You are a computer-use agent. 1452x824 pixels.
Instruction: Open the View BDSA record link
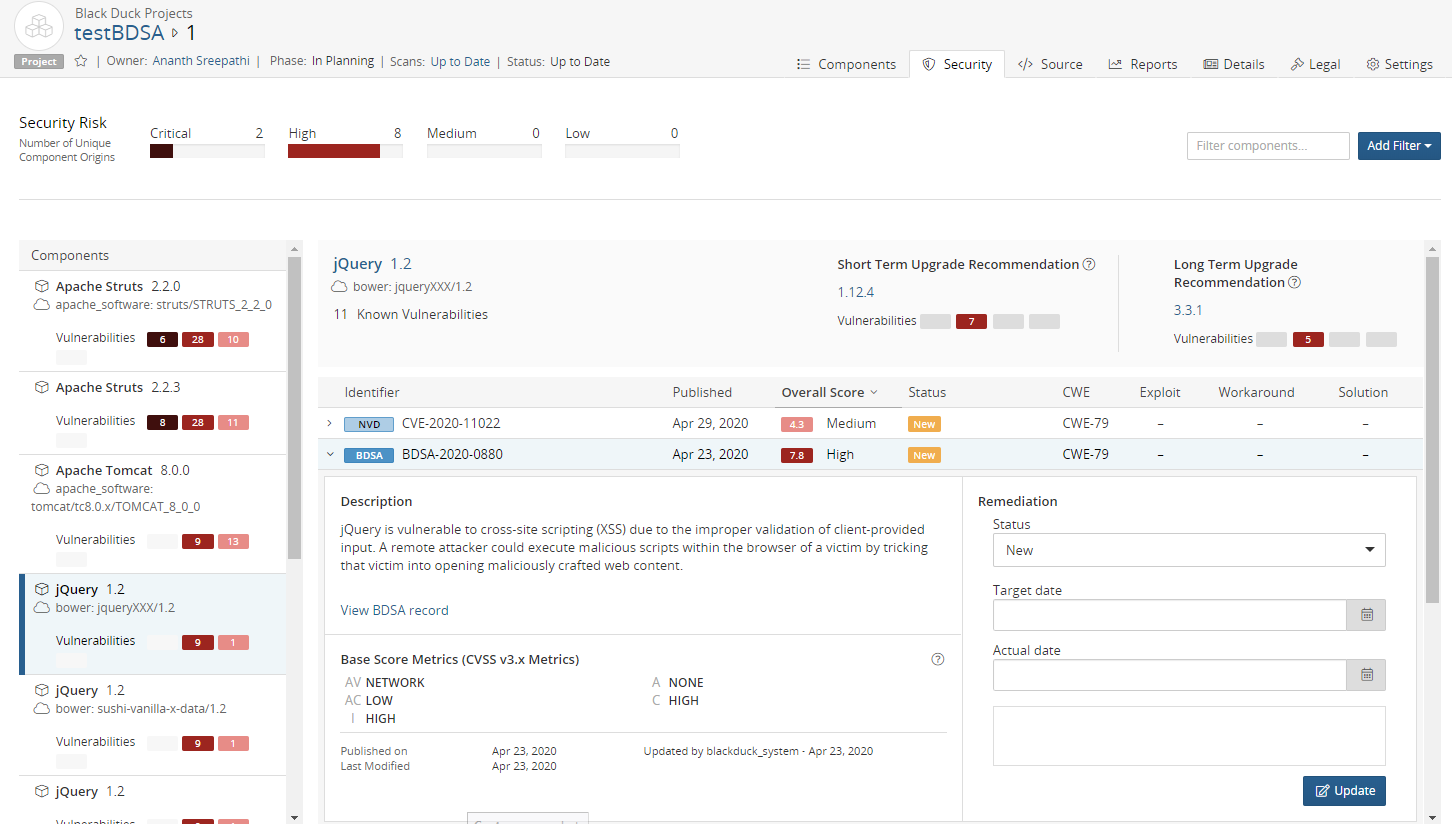coord(394,610)
